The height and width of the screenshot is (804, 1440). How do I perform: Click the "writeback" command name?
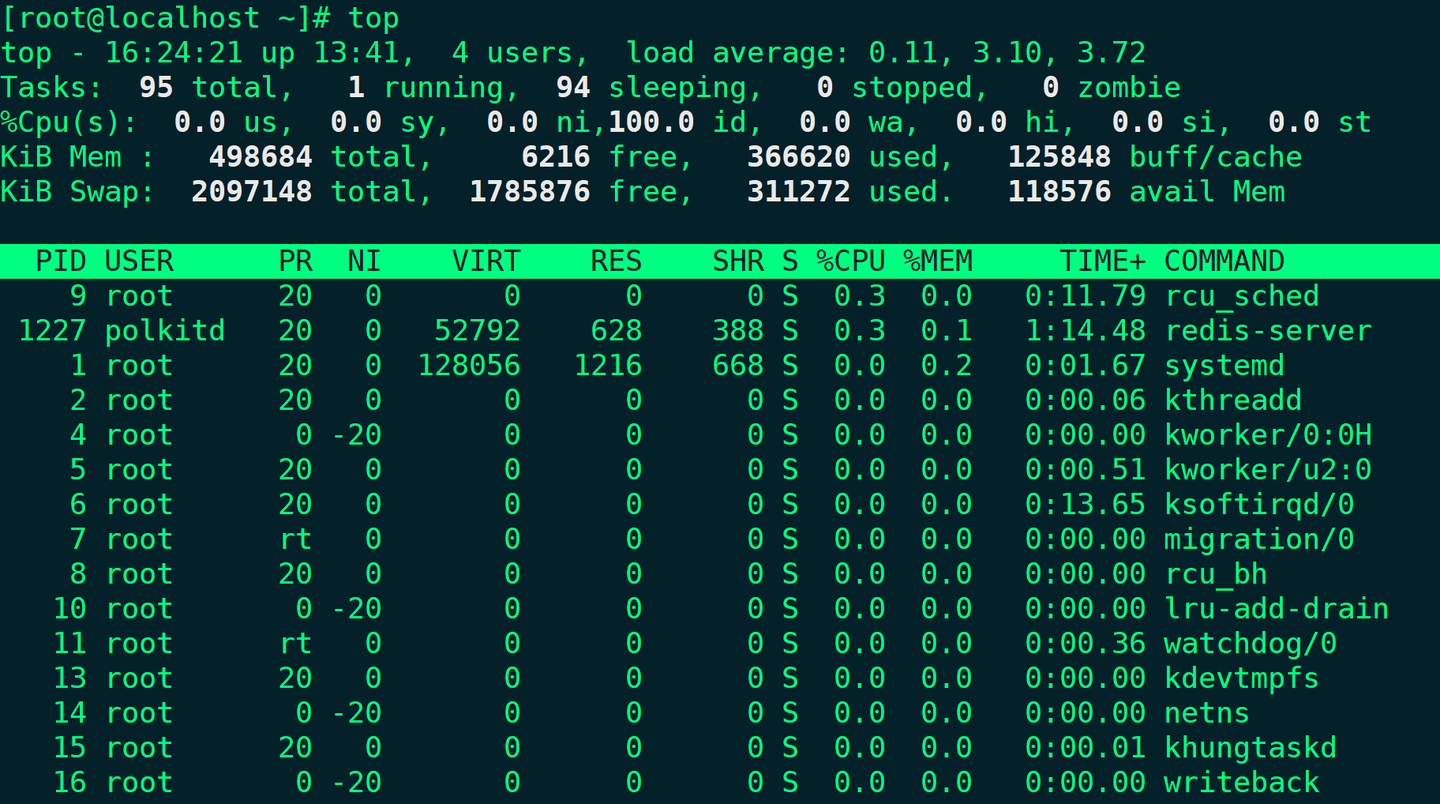[1242, 783]
